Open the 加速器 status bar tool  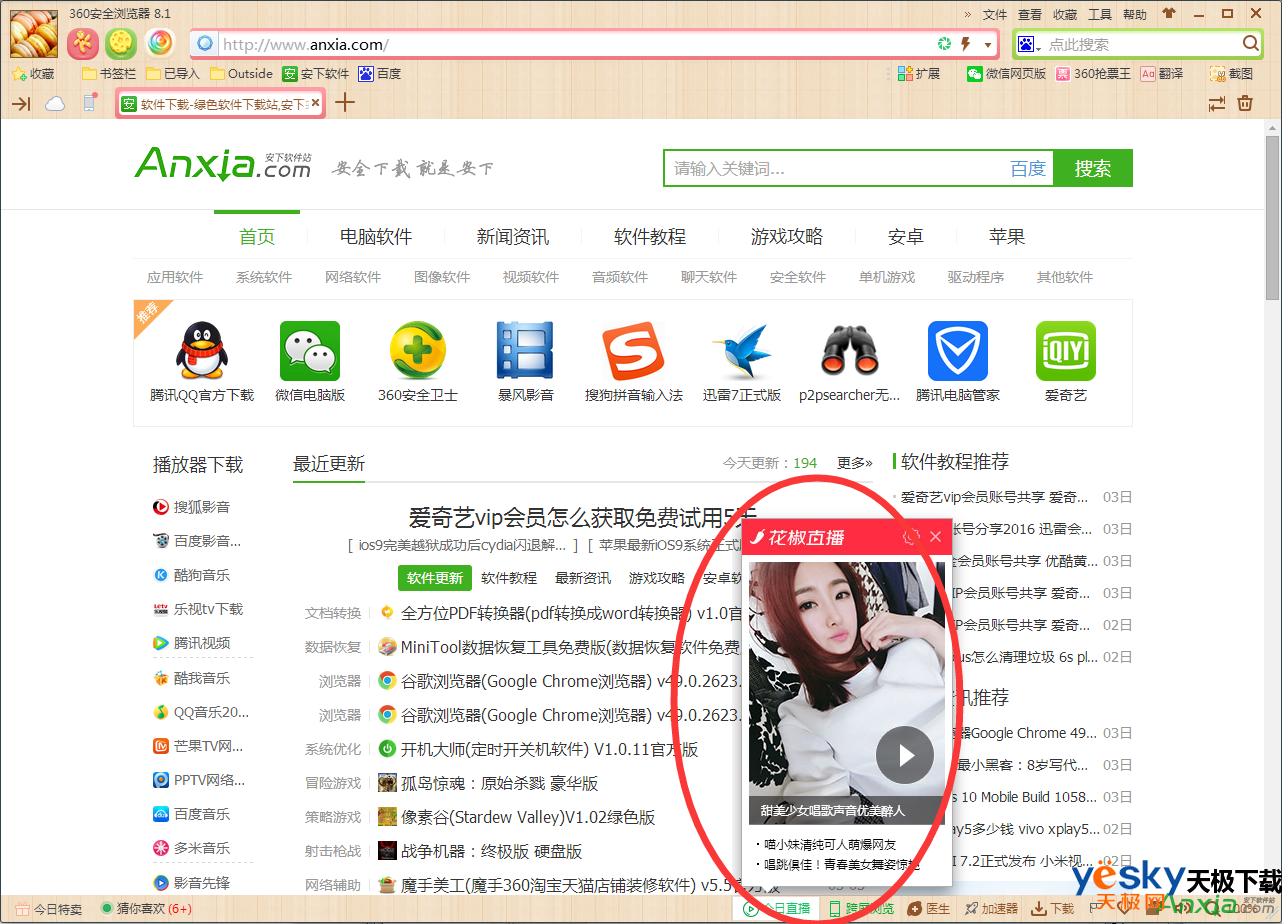tap(991, 909)
